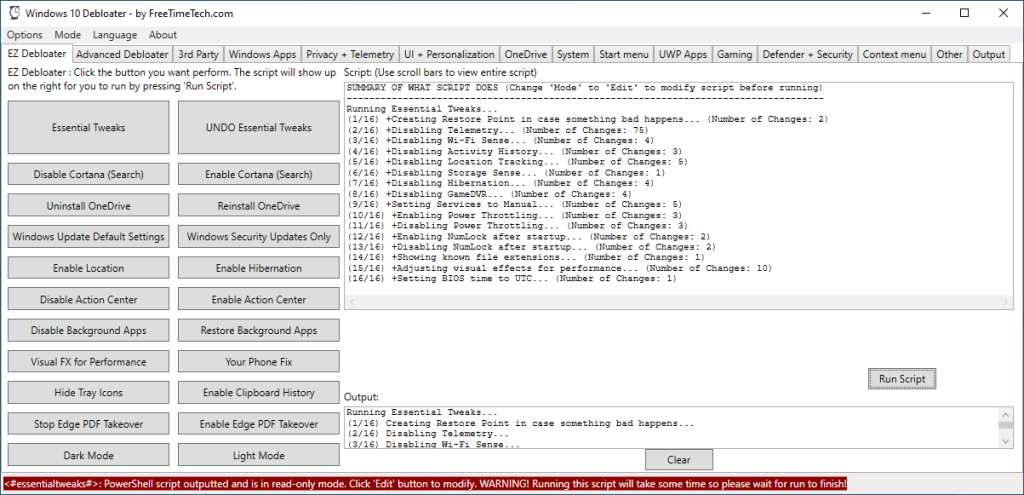1024x495 pixels.
Task: Switch to the Gaming tab
Action: pos(735,55)
